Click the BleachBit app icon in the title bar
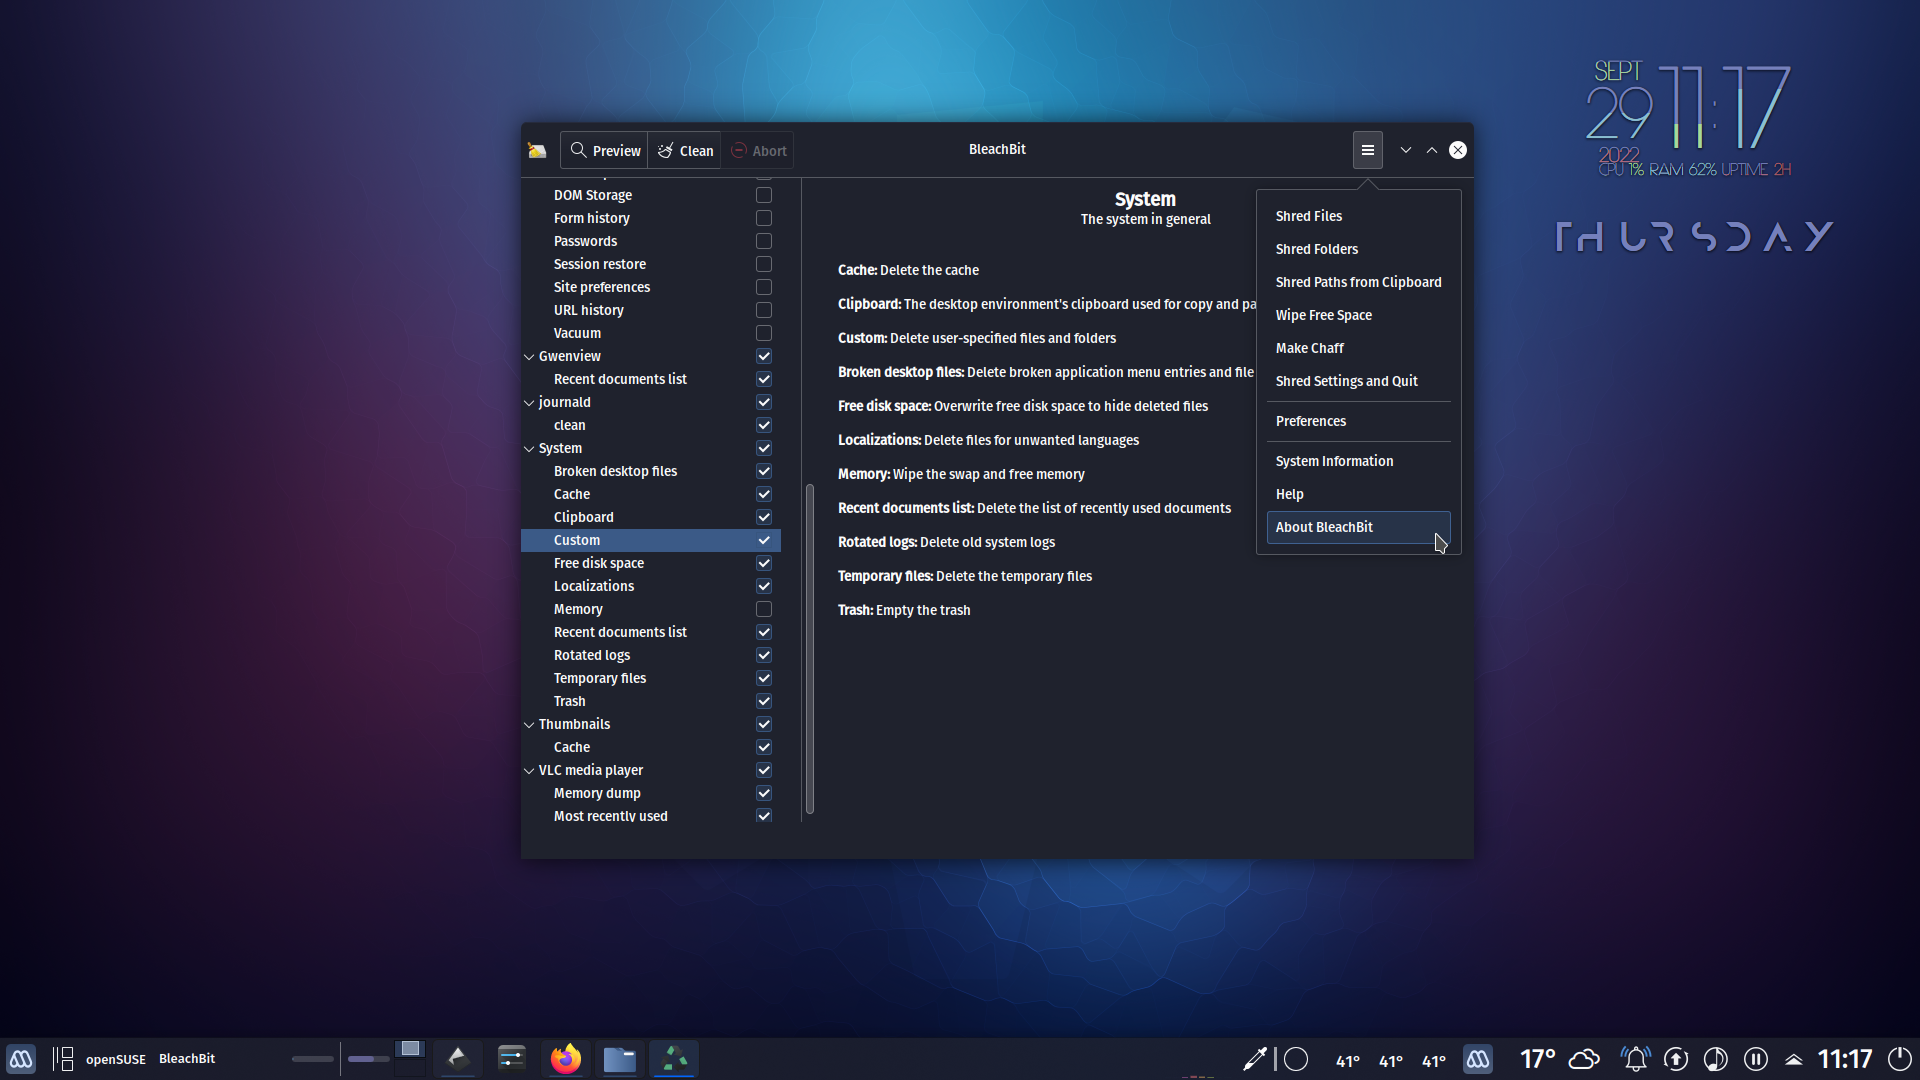The height and width of the screenshot is (1080, 1920). 537,151
